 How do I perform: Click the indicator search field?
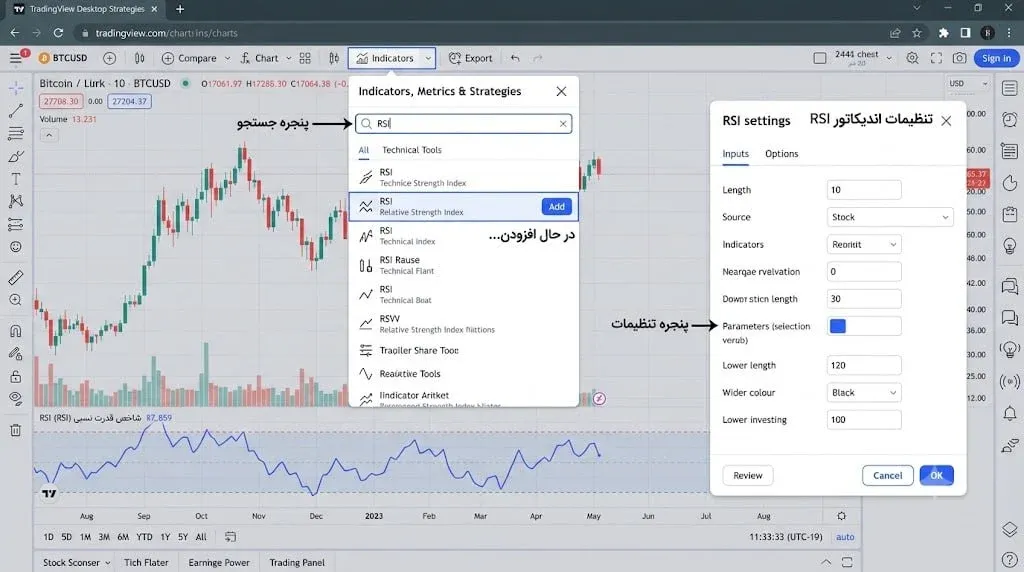(x=463, y=123)
